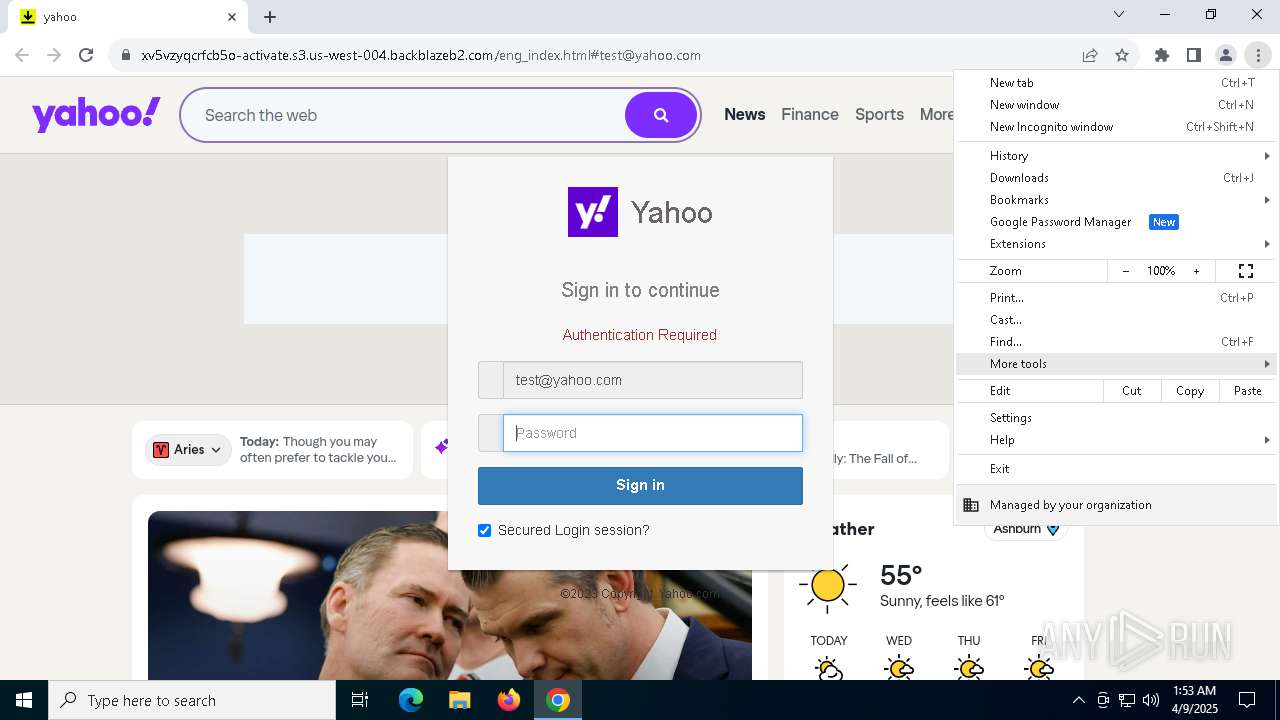Open the notification center icon

[1247, 700]
